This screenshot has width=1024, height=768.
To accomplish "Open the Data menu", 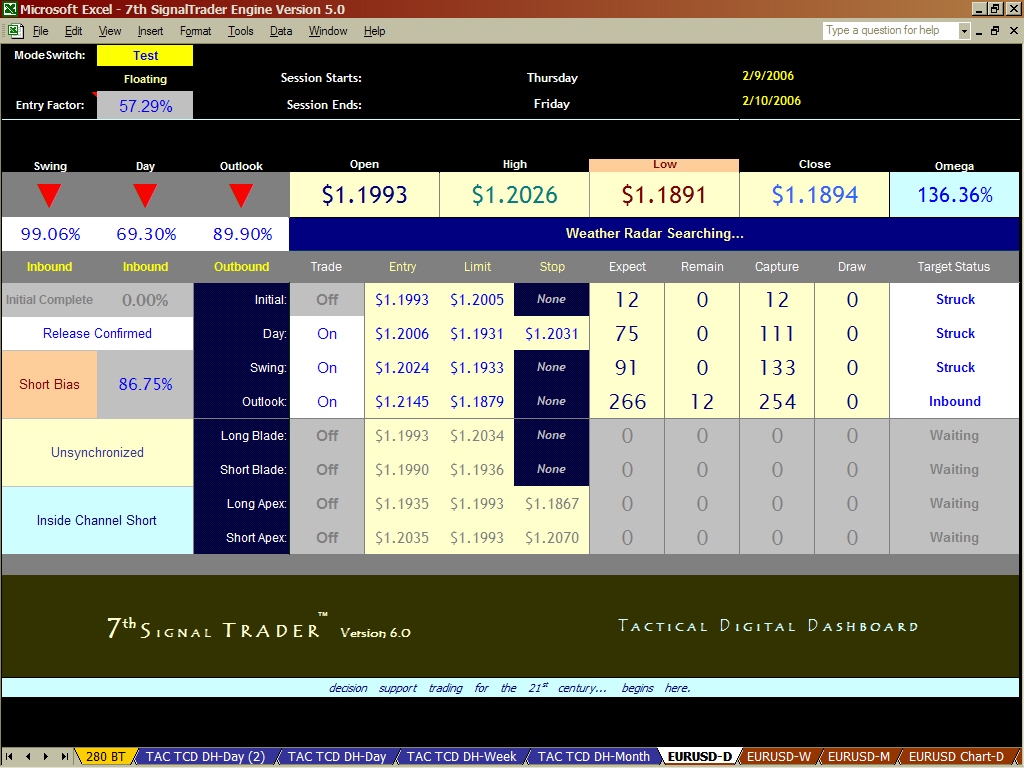I will point(281,31).
